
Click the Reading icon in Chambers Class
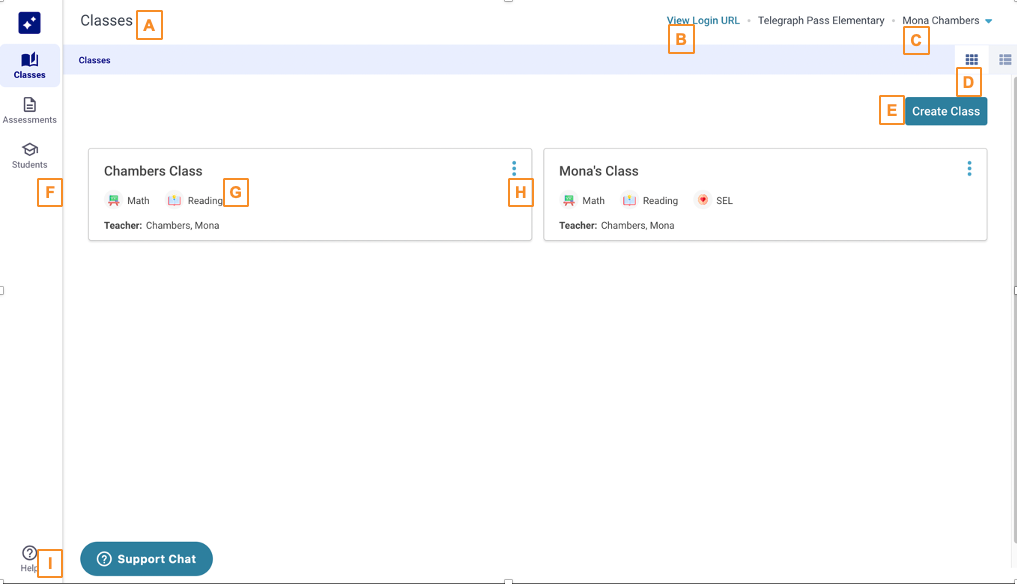tap(175, 200)
